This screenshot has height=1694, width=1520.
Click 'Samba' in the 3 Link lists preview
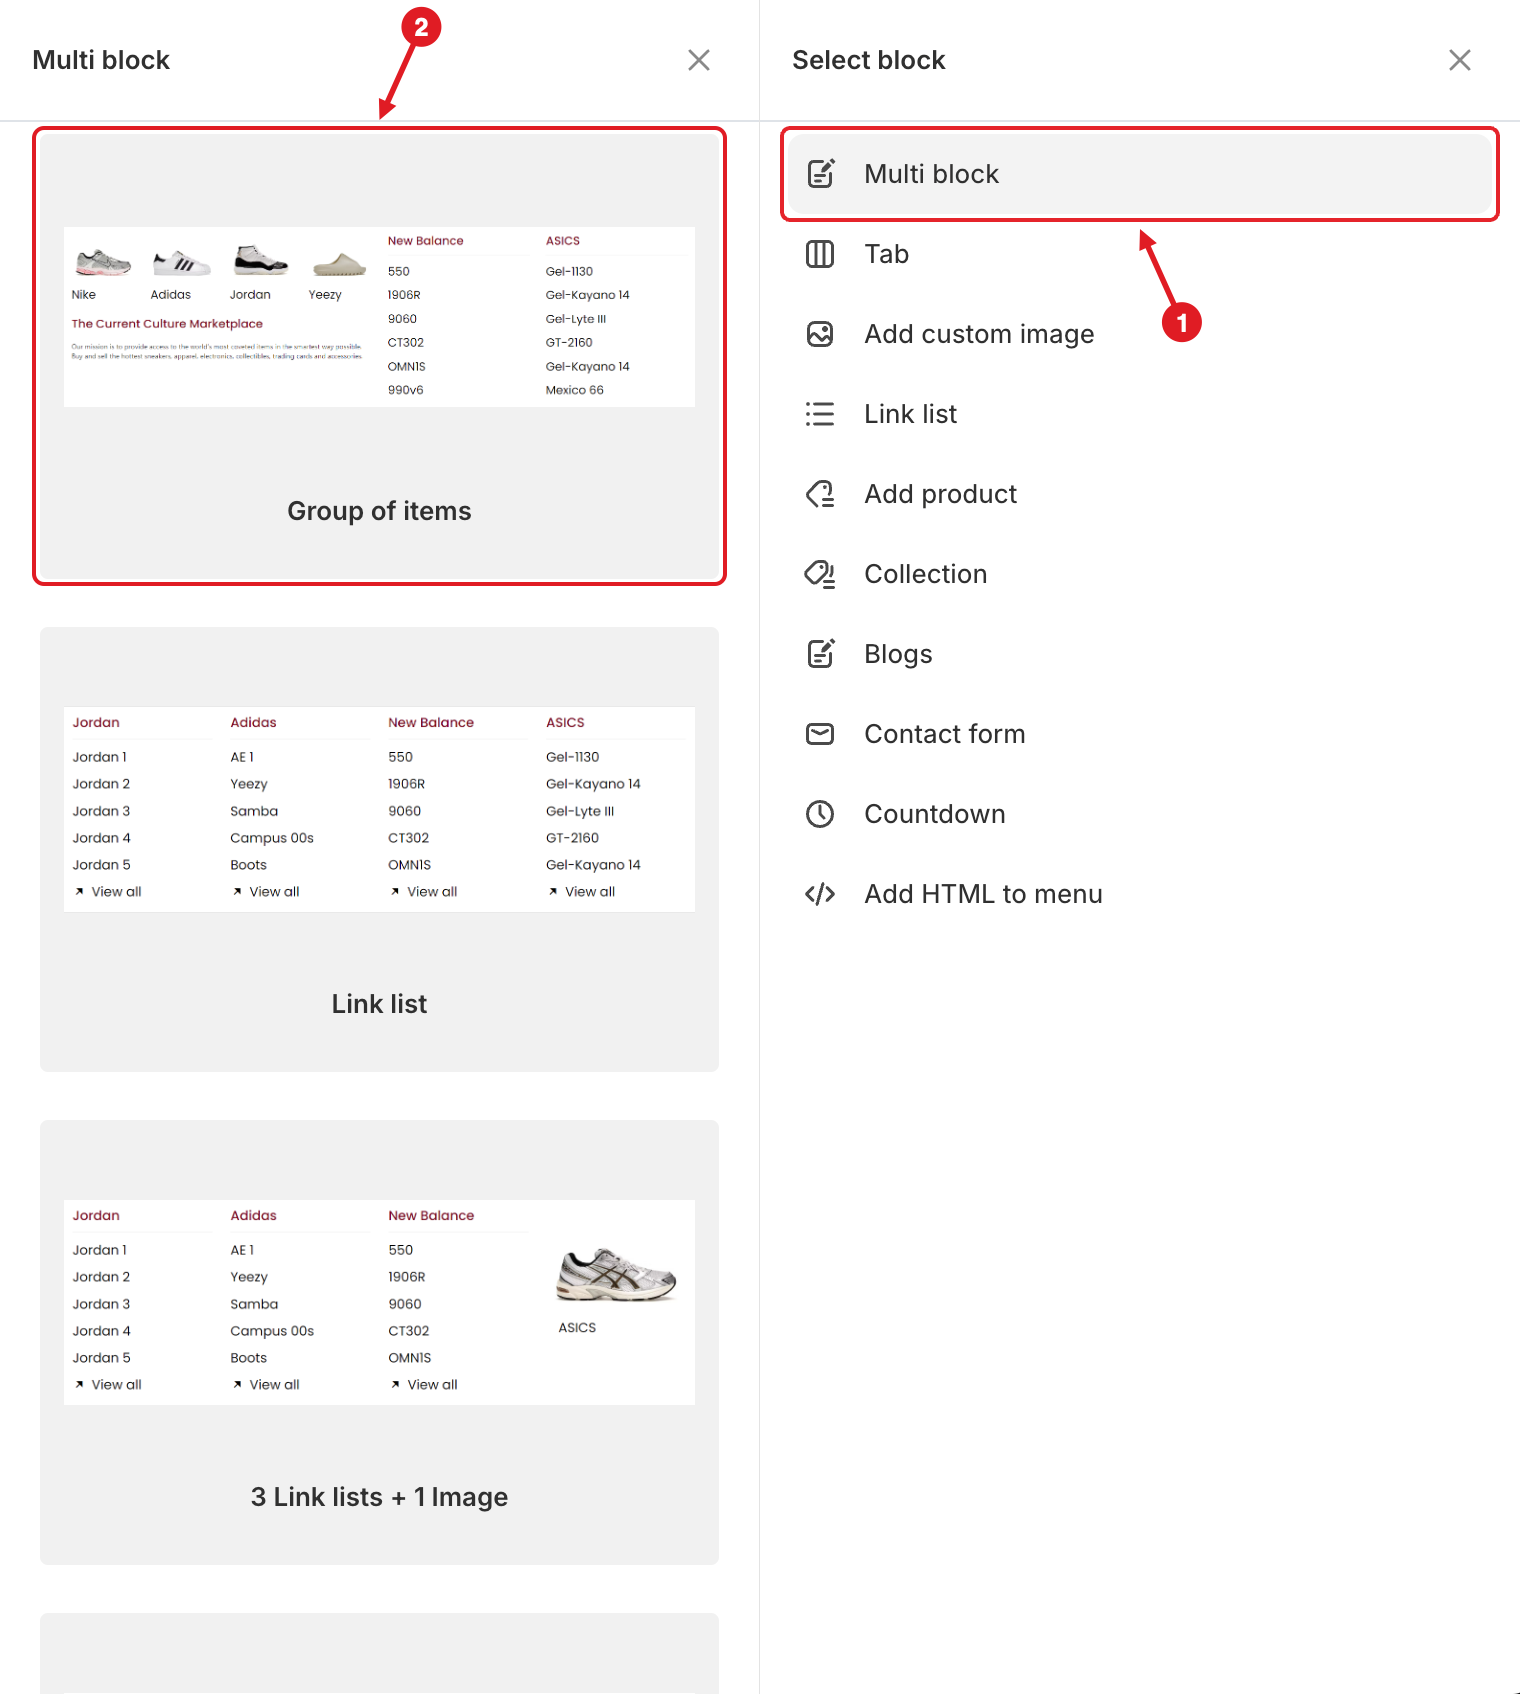coord(254,1304)
